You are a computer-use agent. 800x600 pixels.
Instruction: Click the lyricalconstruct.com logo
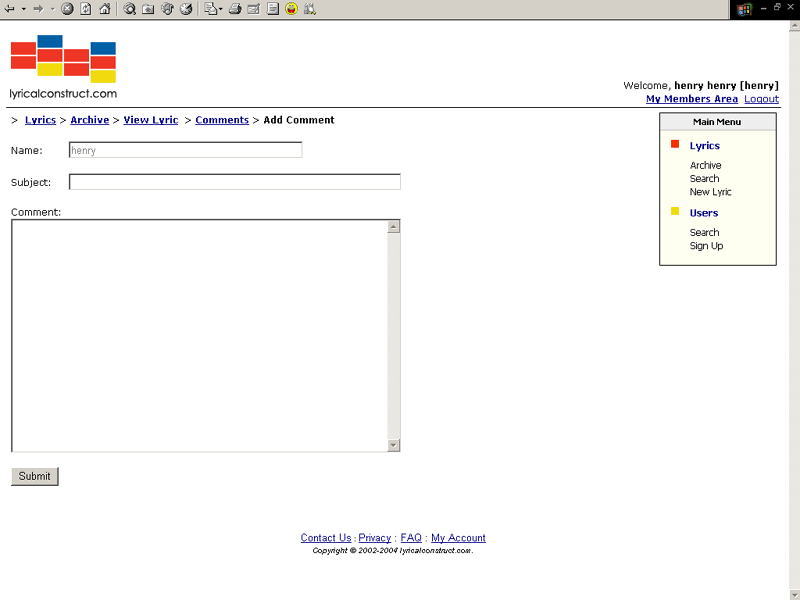click(63, 67)
